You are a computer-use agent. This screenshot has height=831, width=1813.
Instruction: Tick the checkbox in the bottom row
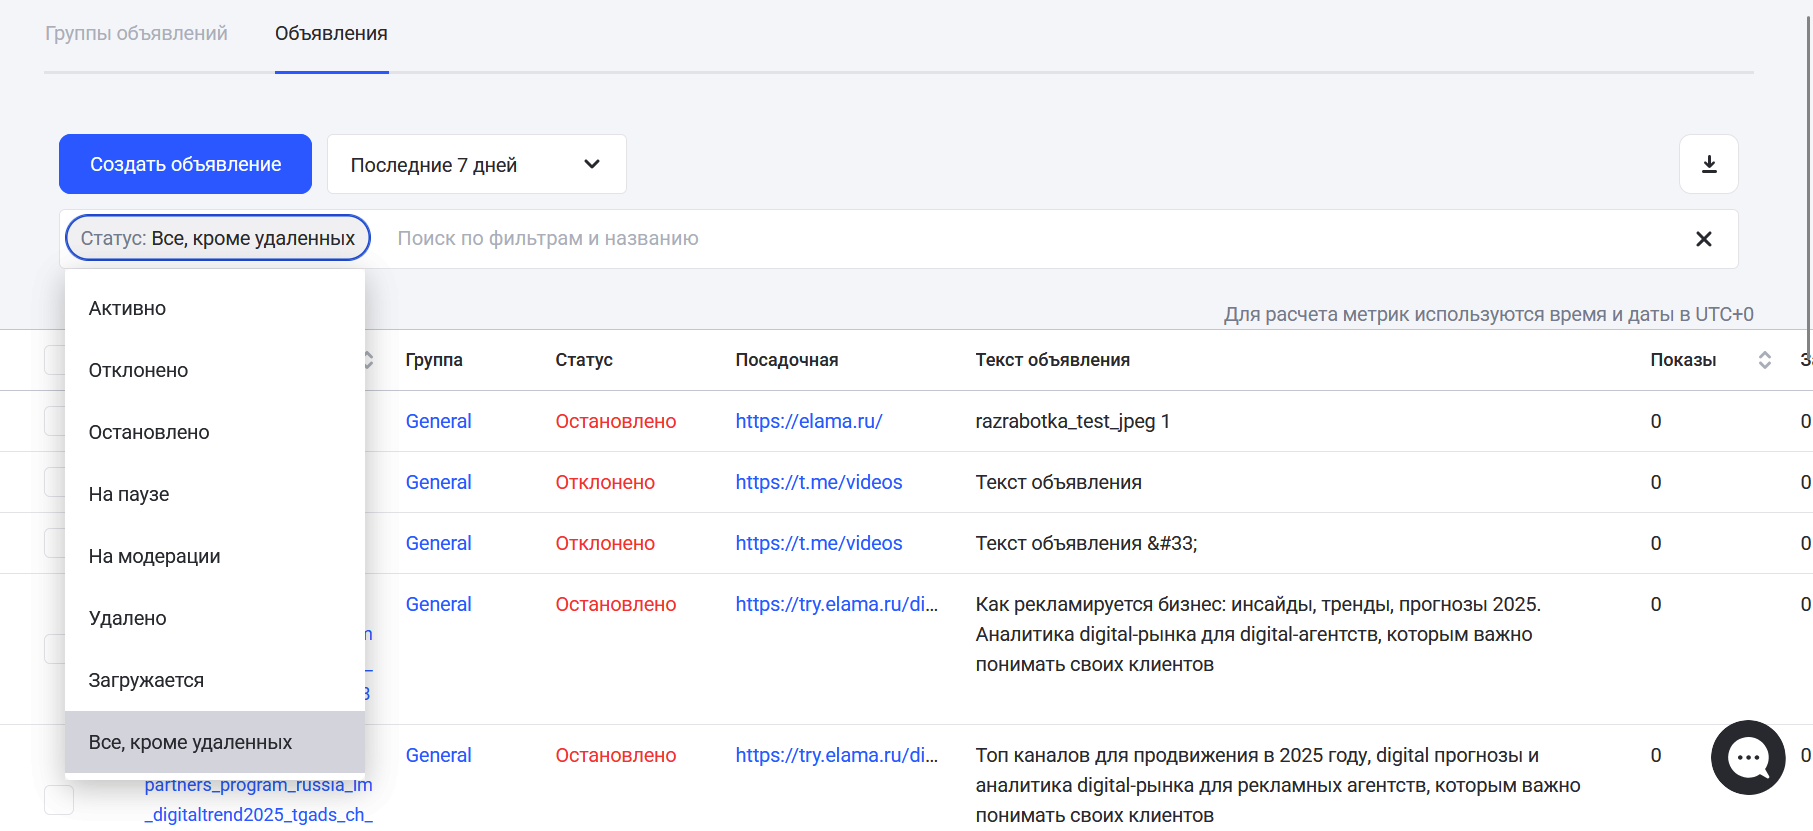(59, 799)
